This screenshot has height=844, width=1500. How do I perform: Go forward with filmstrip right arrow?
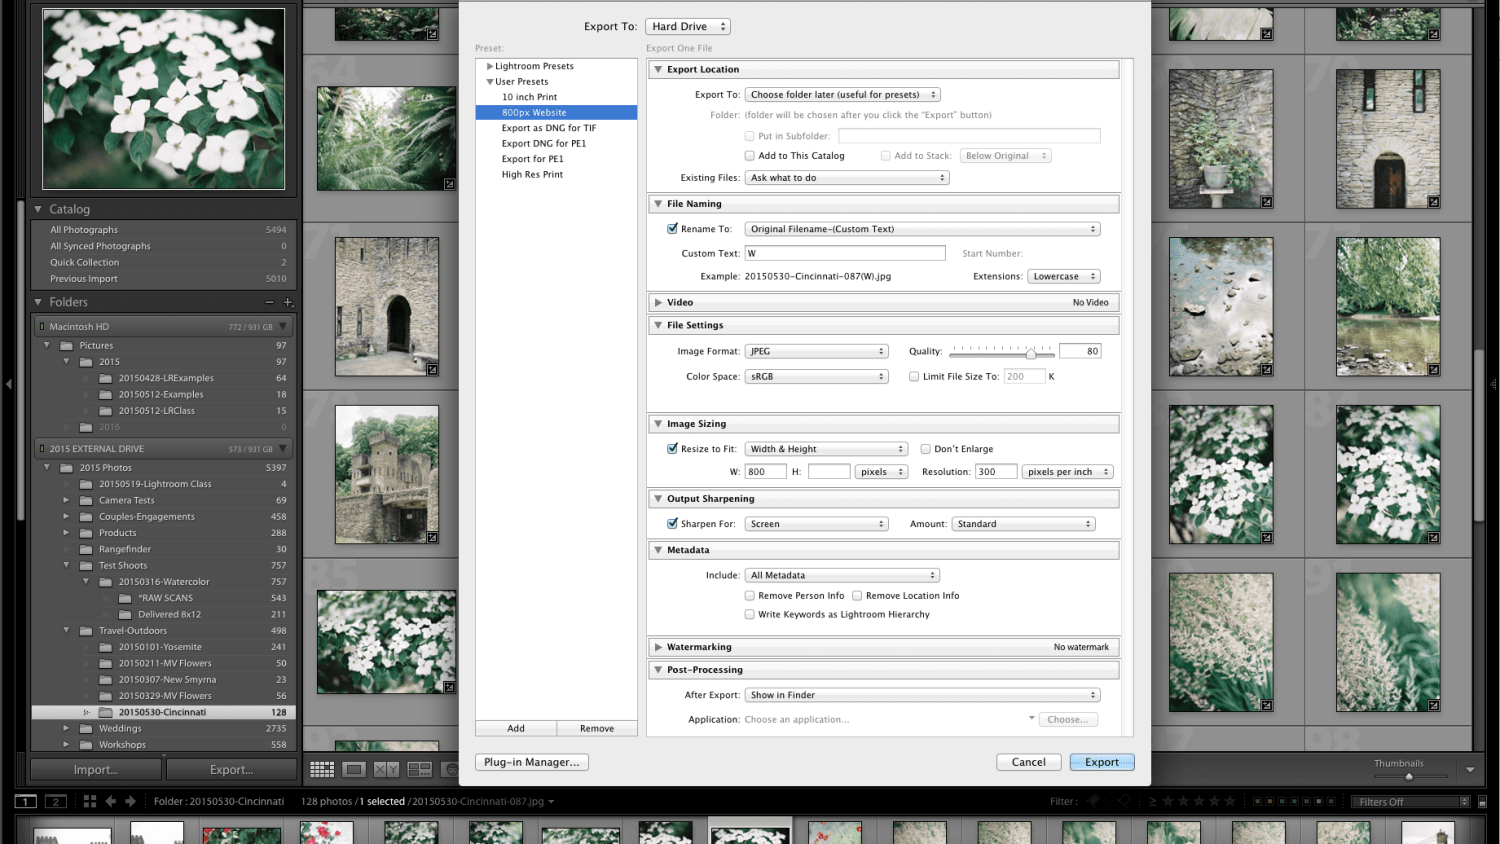[130, 801]
